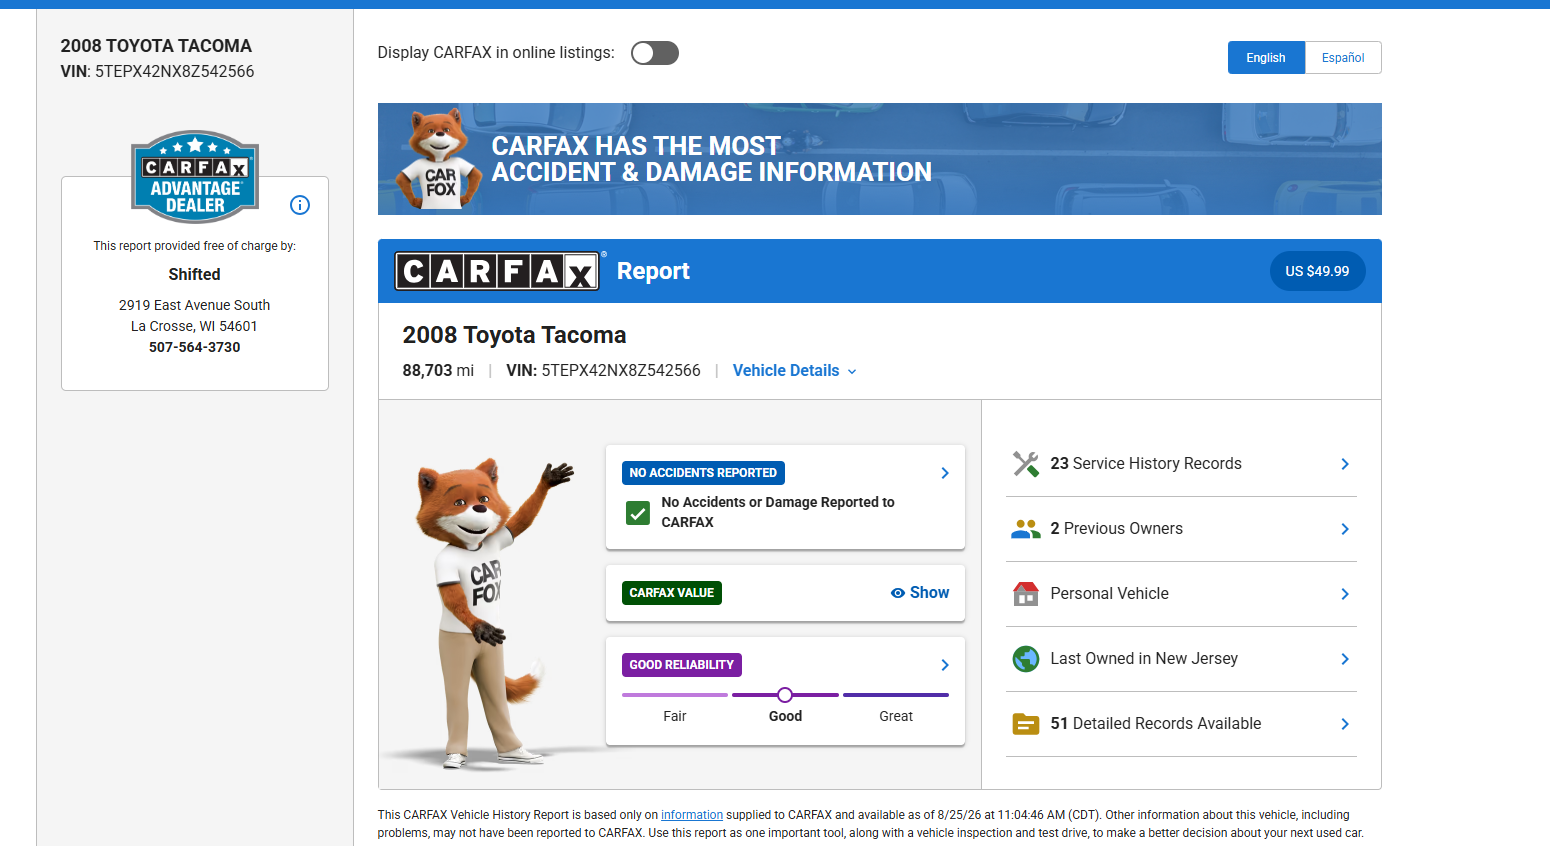Click the eye icon beside Show

[897, 593]
